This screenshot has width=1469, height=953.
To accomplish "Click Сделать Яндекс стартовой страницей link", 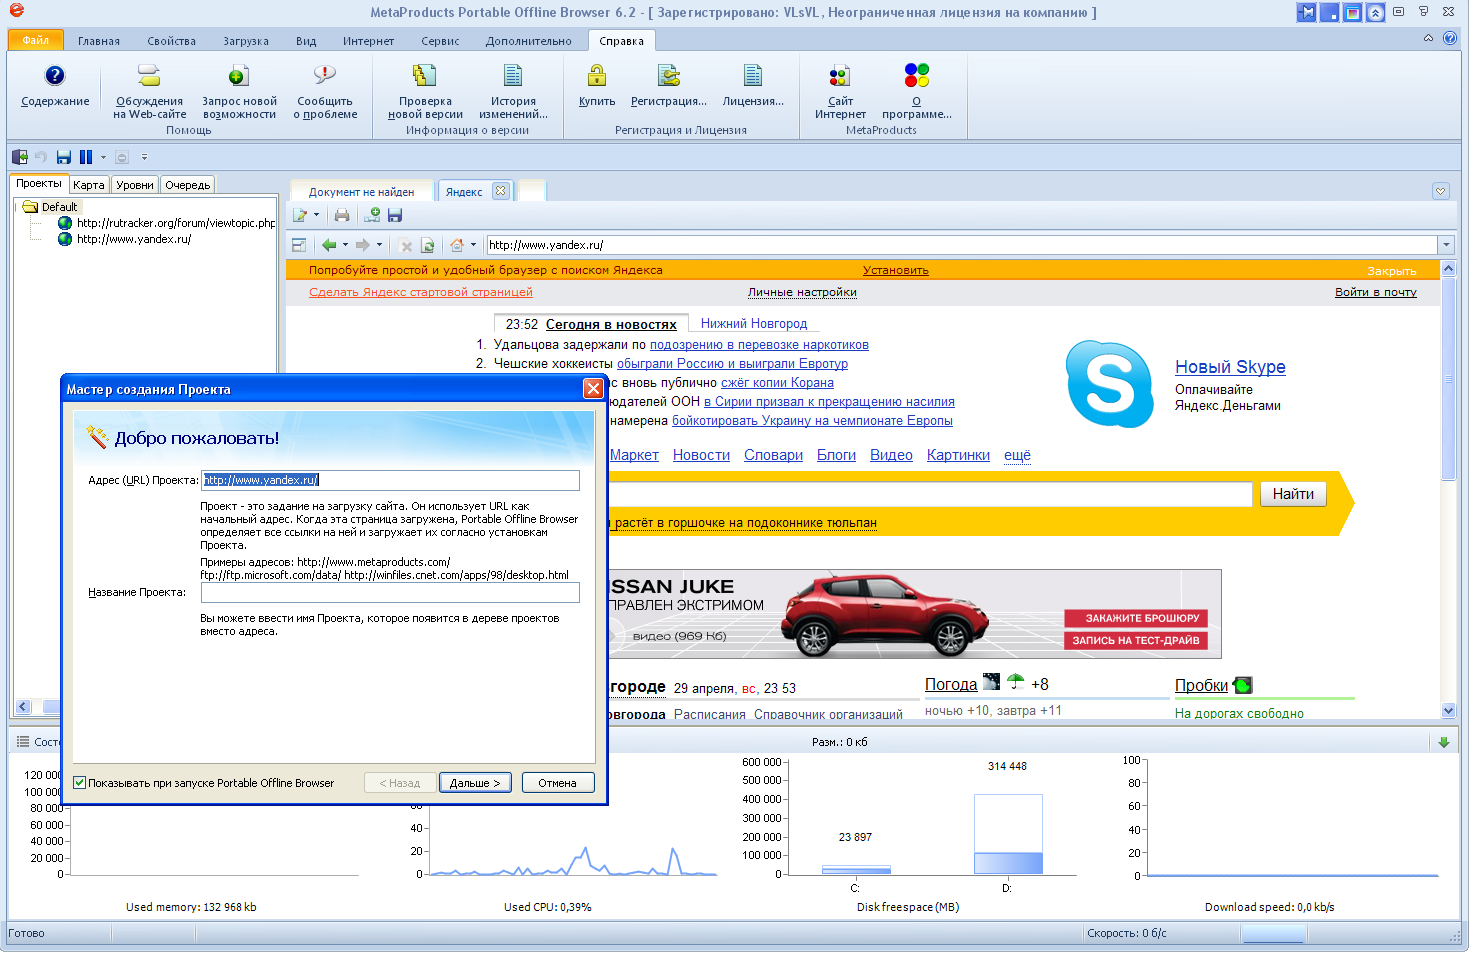I will coord(421,292).
